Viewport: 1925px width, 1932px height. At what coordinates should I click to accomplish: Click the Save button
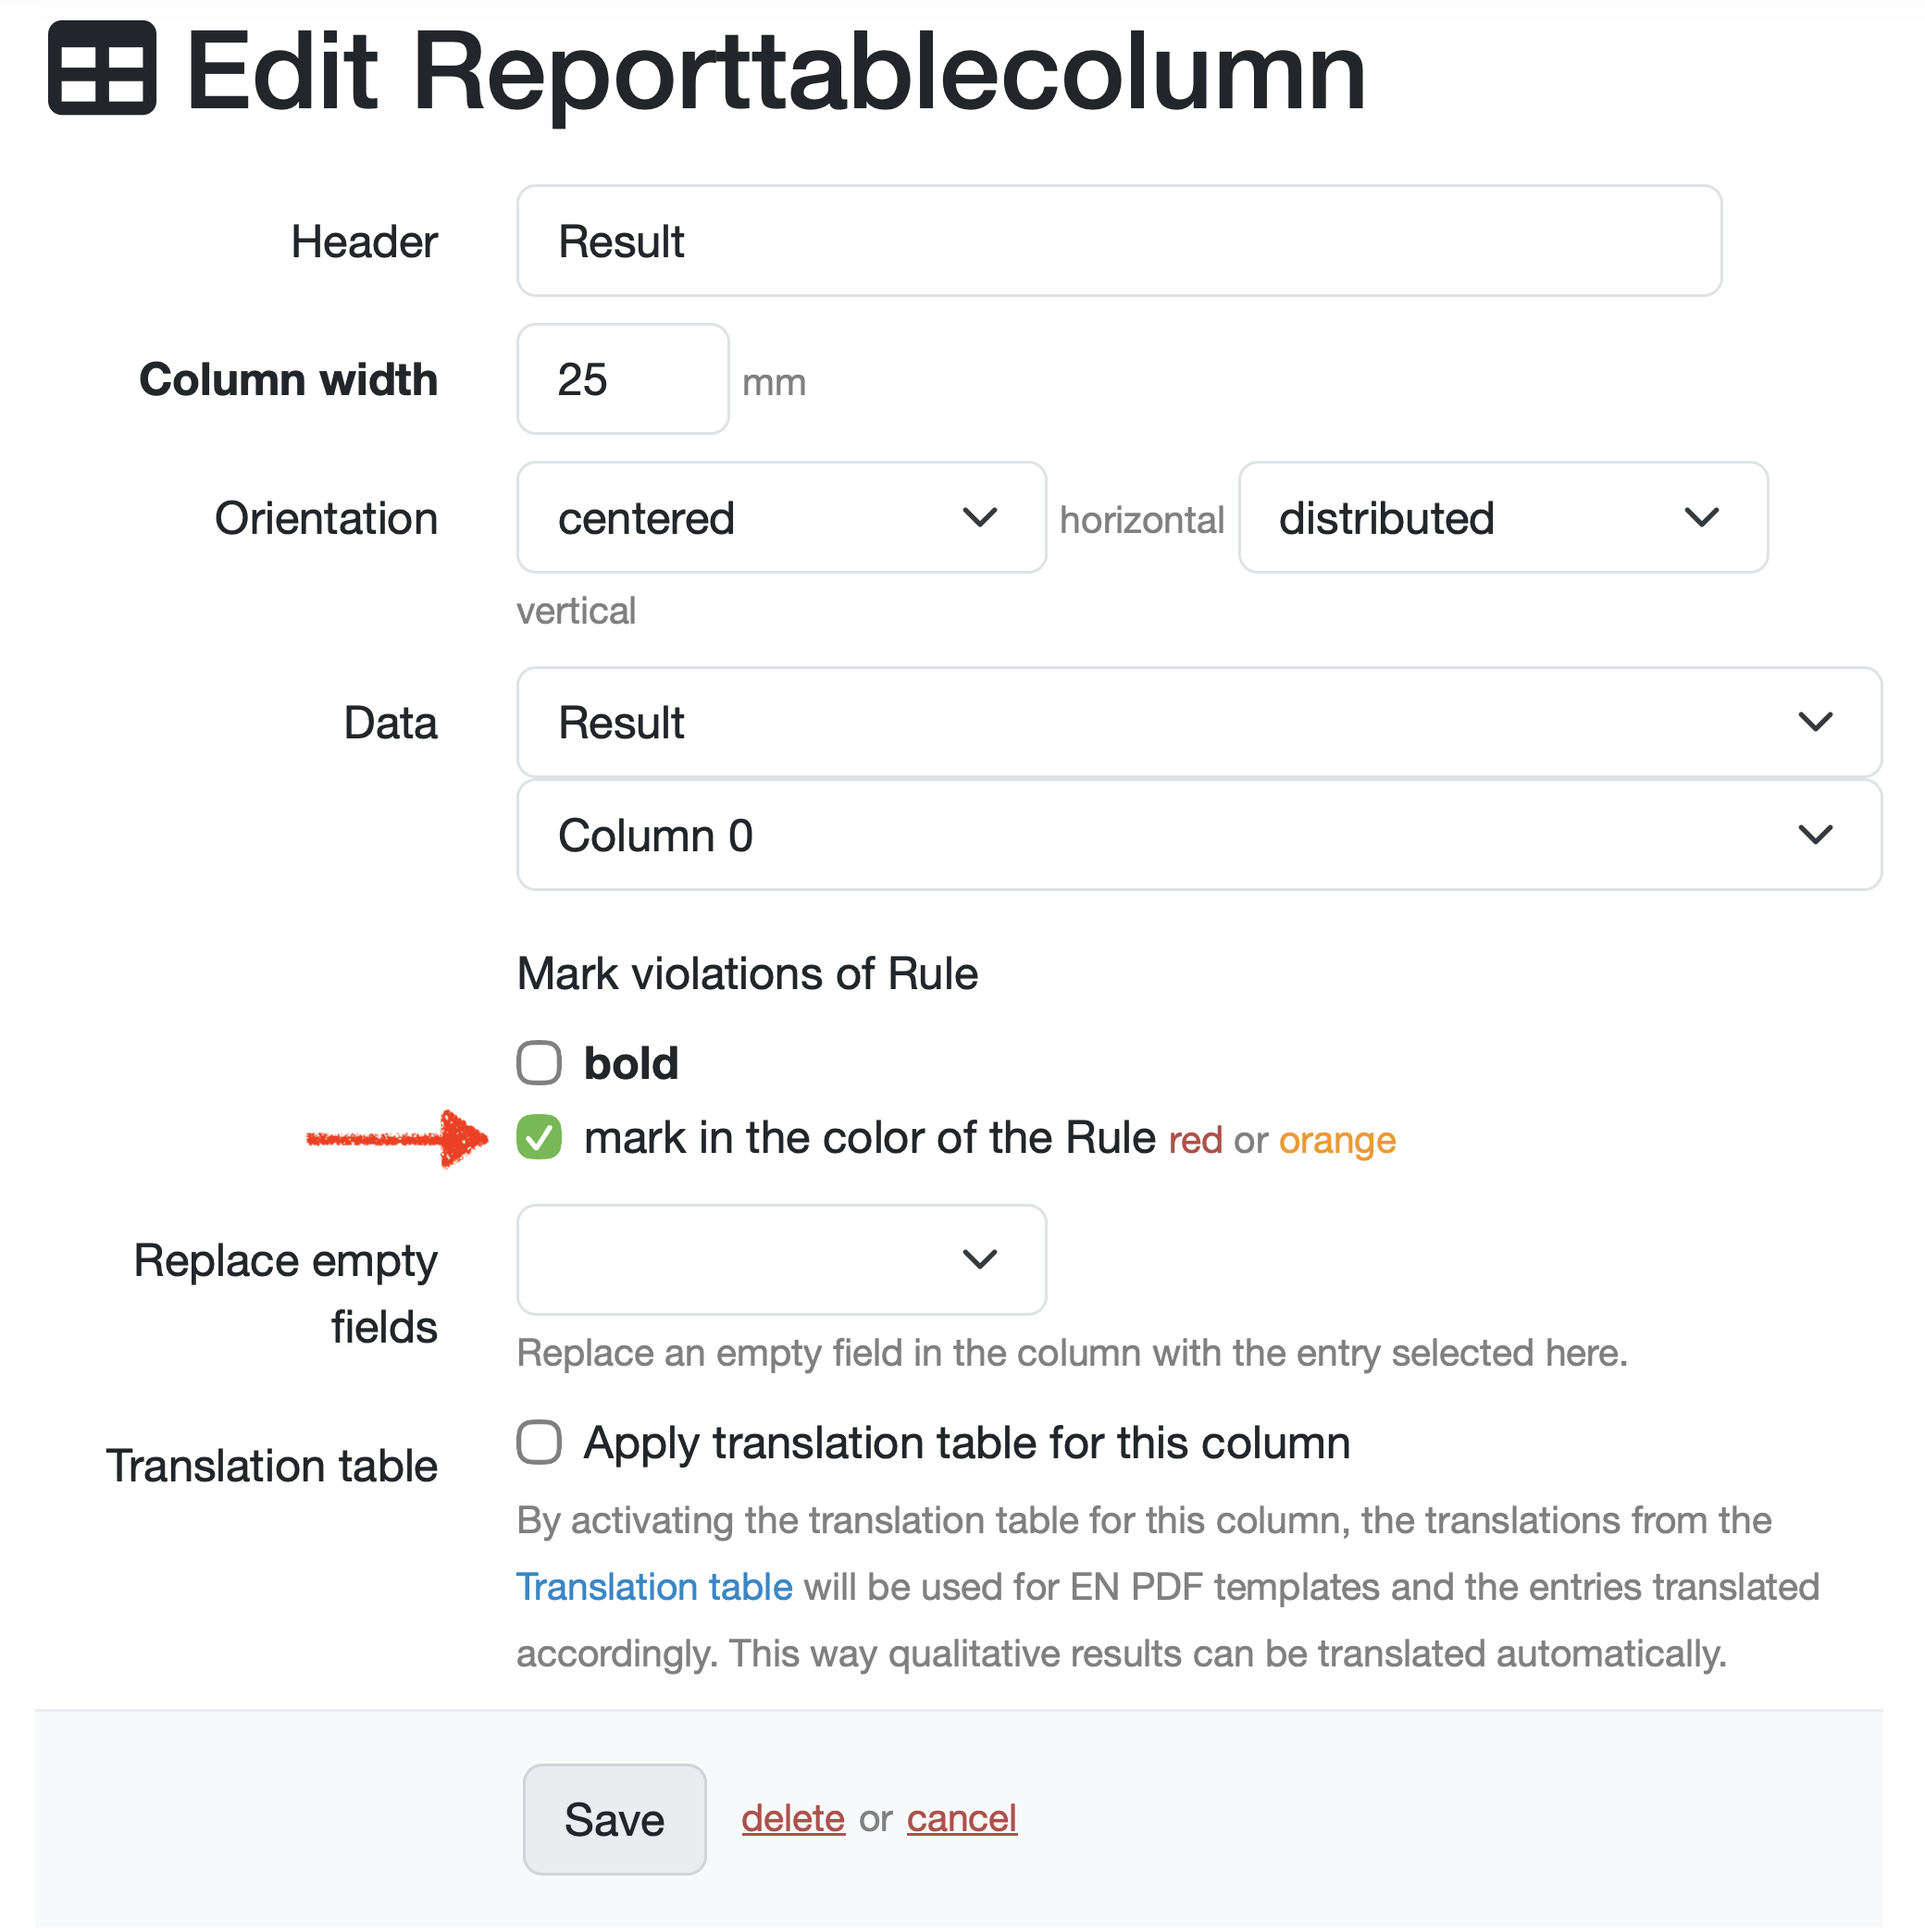point(614,1819)
